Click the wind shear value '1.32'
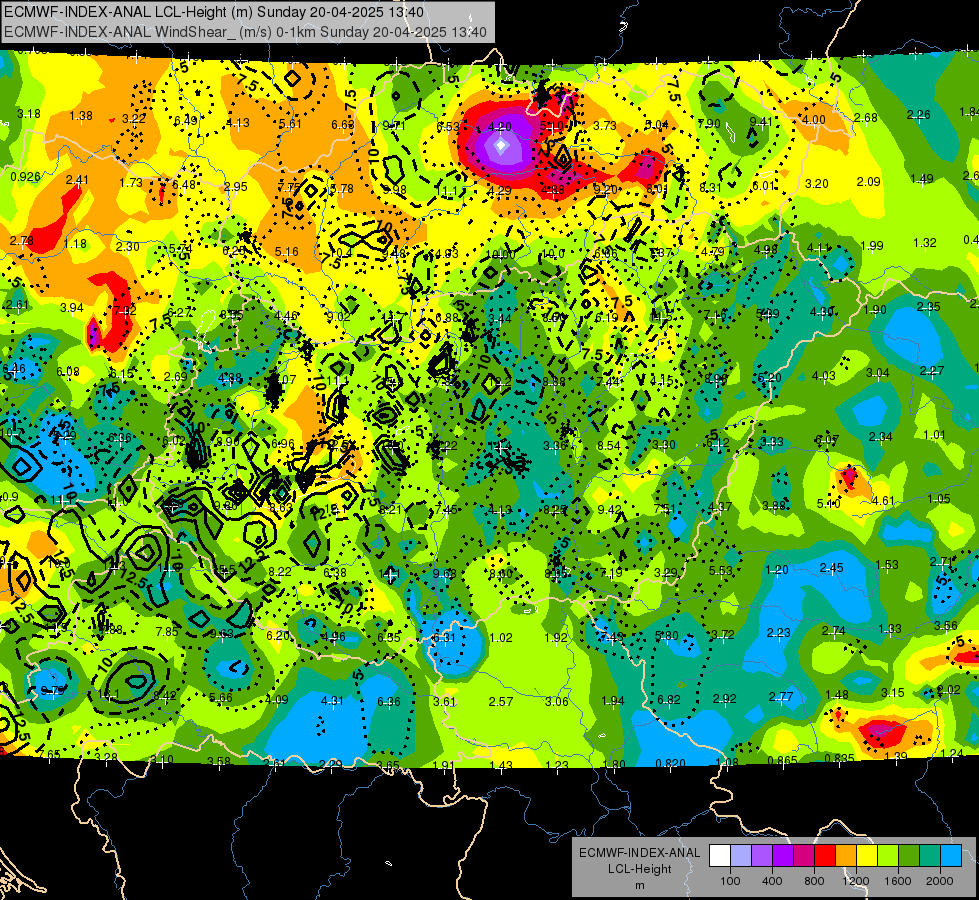The image size is (979, 900). click(925, 243)
